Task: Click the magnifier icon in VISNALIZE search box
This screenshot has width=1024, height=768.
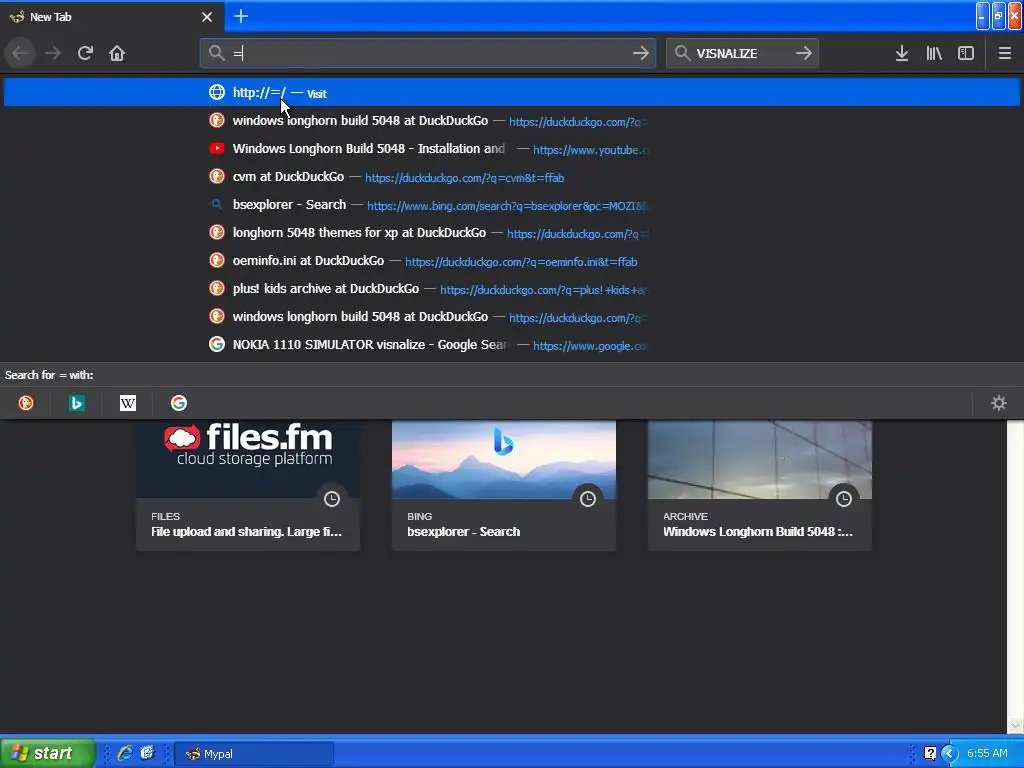Action: (682, 53)
